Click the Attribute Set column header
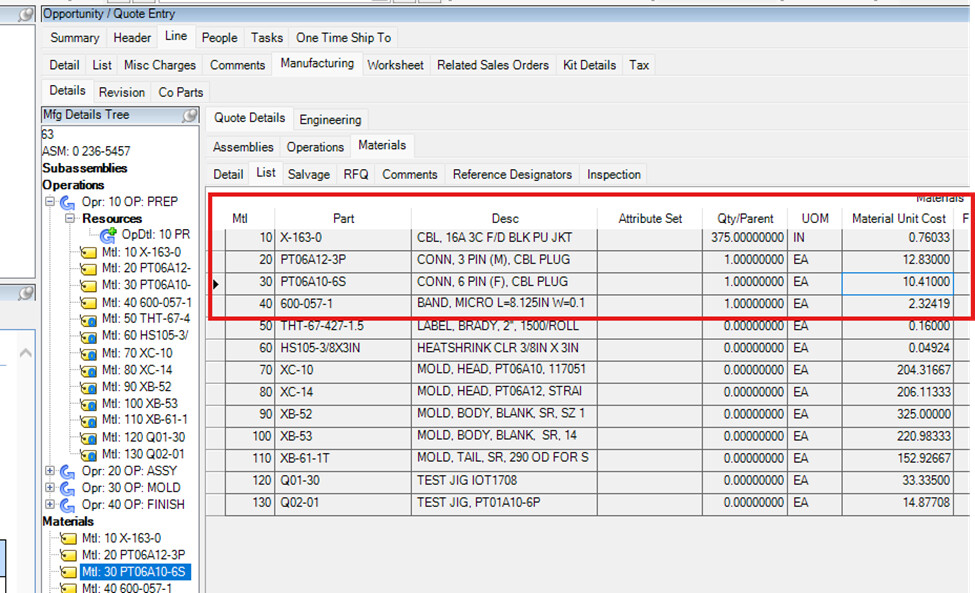This screenshot has height=593, width=975. coord(650,219)
